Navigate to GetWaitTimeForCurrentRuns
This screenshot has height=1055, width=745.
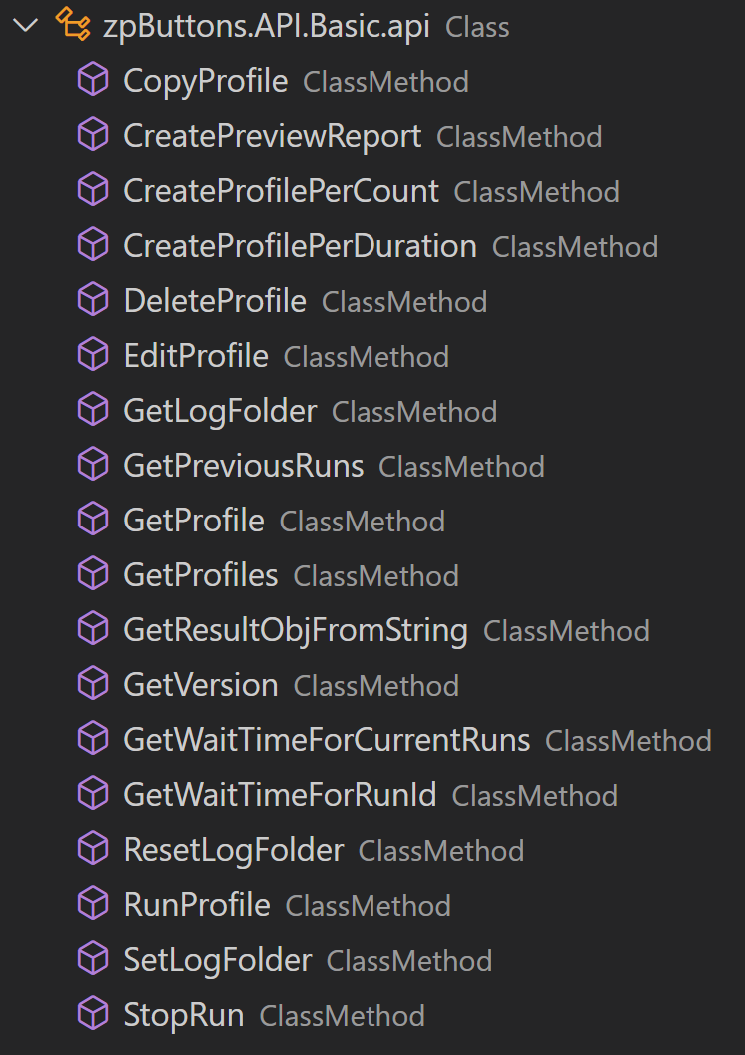(326, 740)
